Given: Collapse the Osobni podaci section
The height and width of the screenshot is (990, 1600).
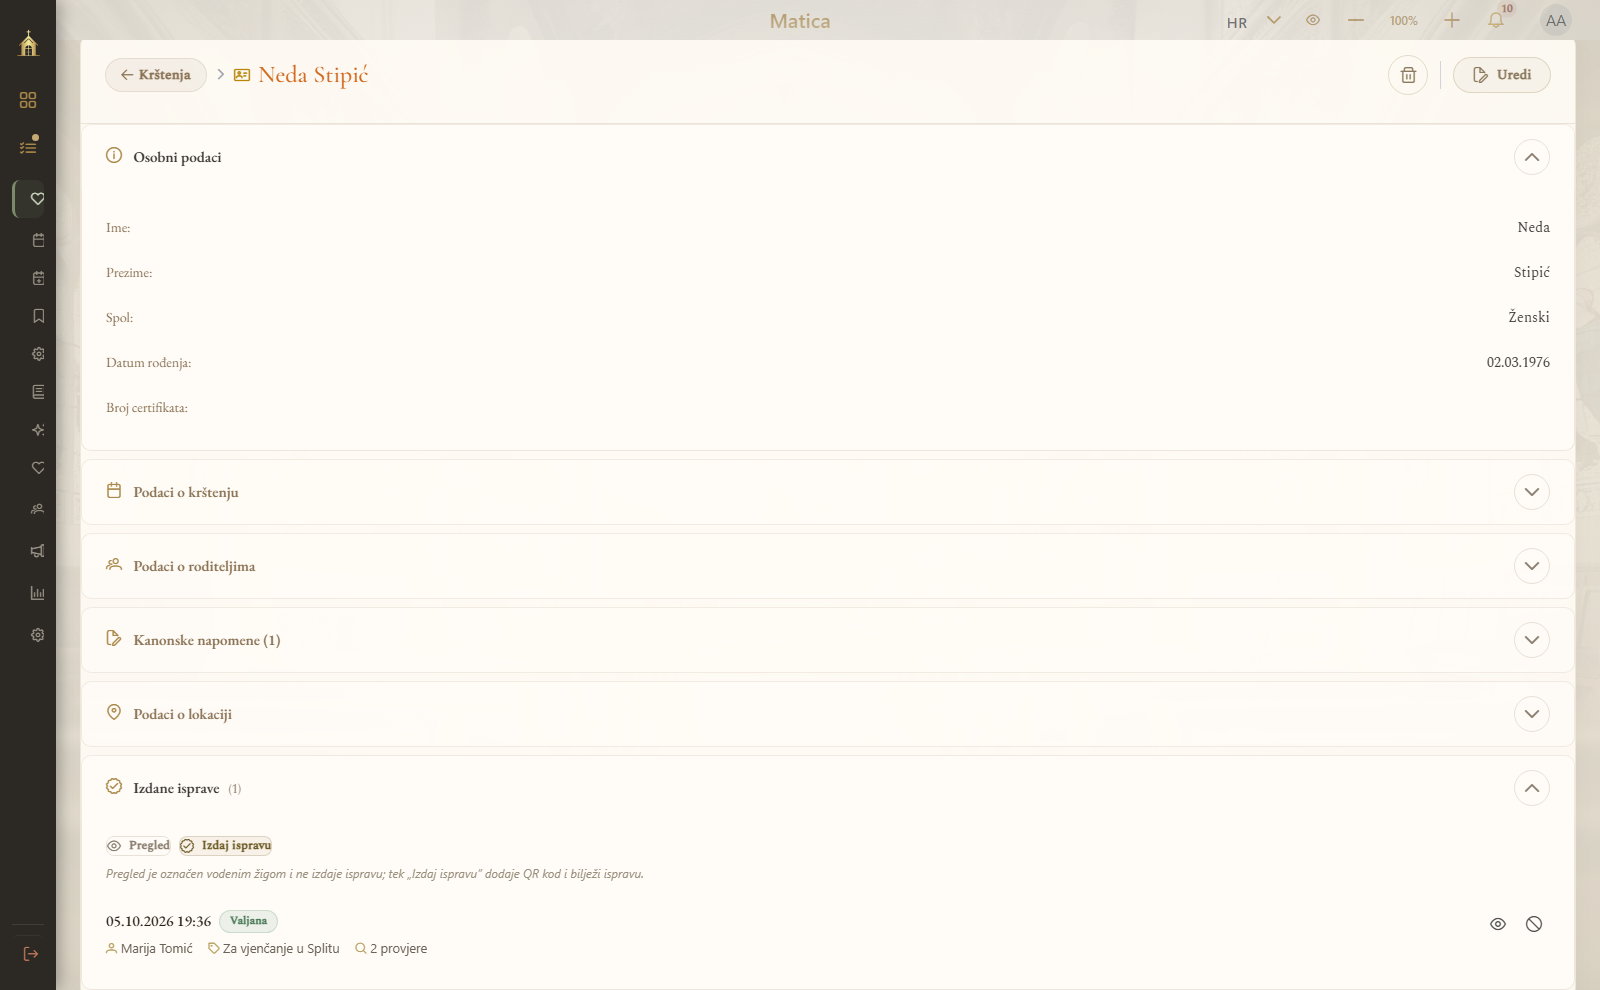Looking at the screenshot, I should point(1532,157).
